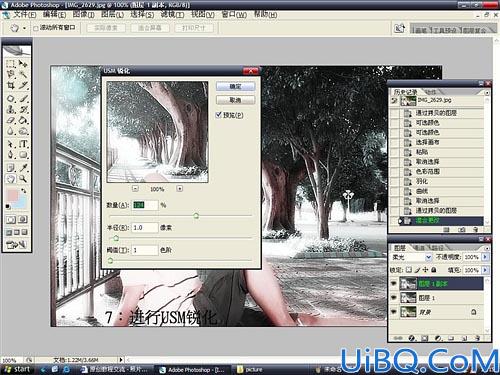Open the layer blend mode dropdown
The width and height of the screenshot is (500, 375).
pyautogui.click(x=412, y=257)
